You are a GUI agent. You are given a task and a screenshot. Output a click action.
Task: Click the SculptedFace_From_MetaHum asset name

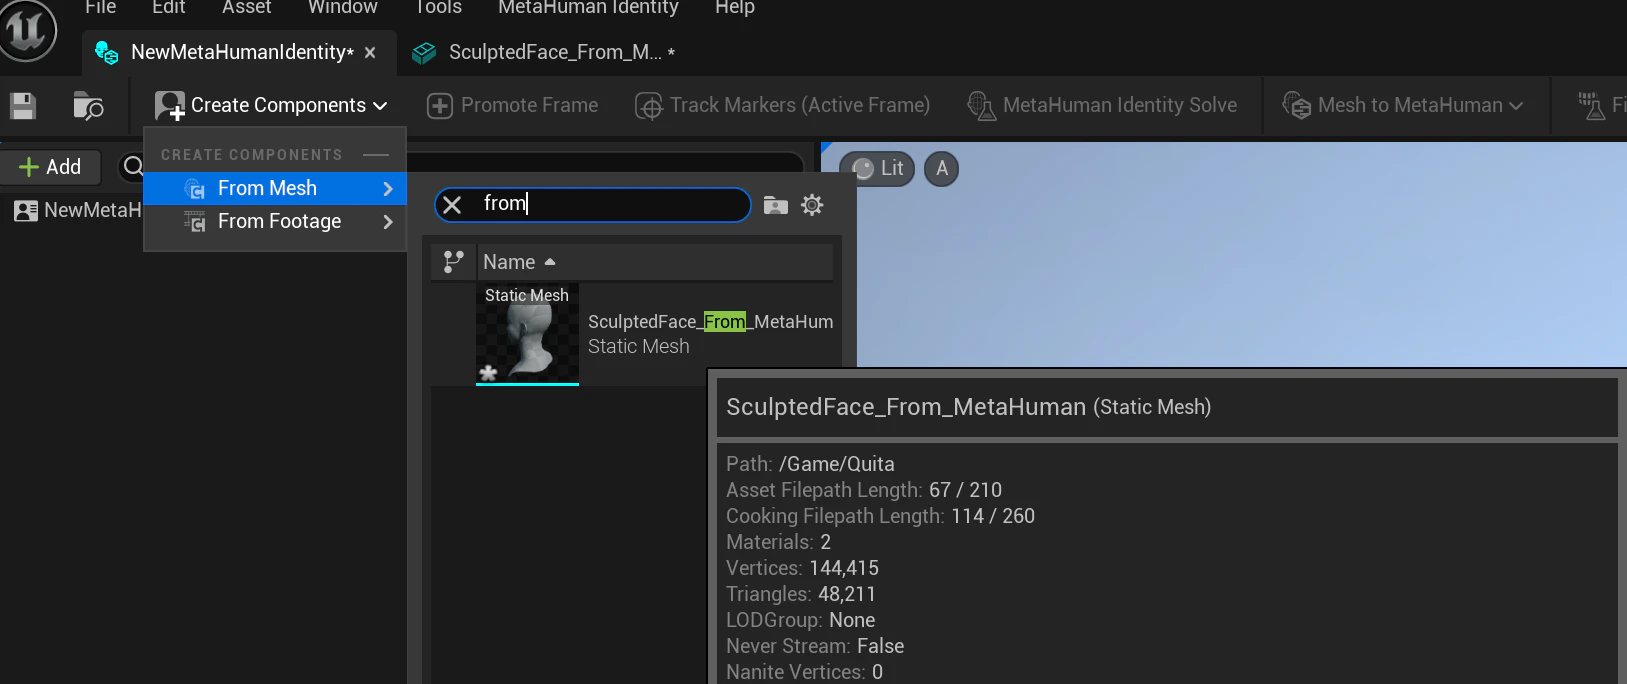[x=710, y=322]
